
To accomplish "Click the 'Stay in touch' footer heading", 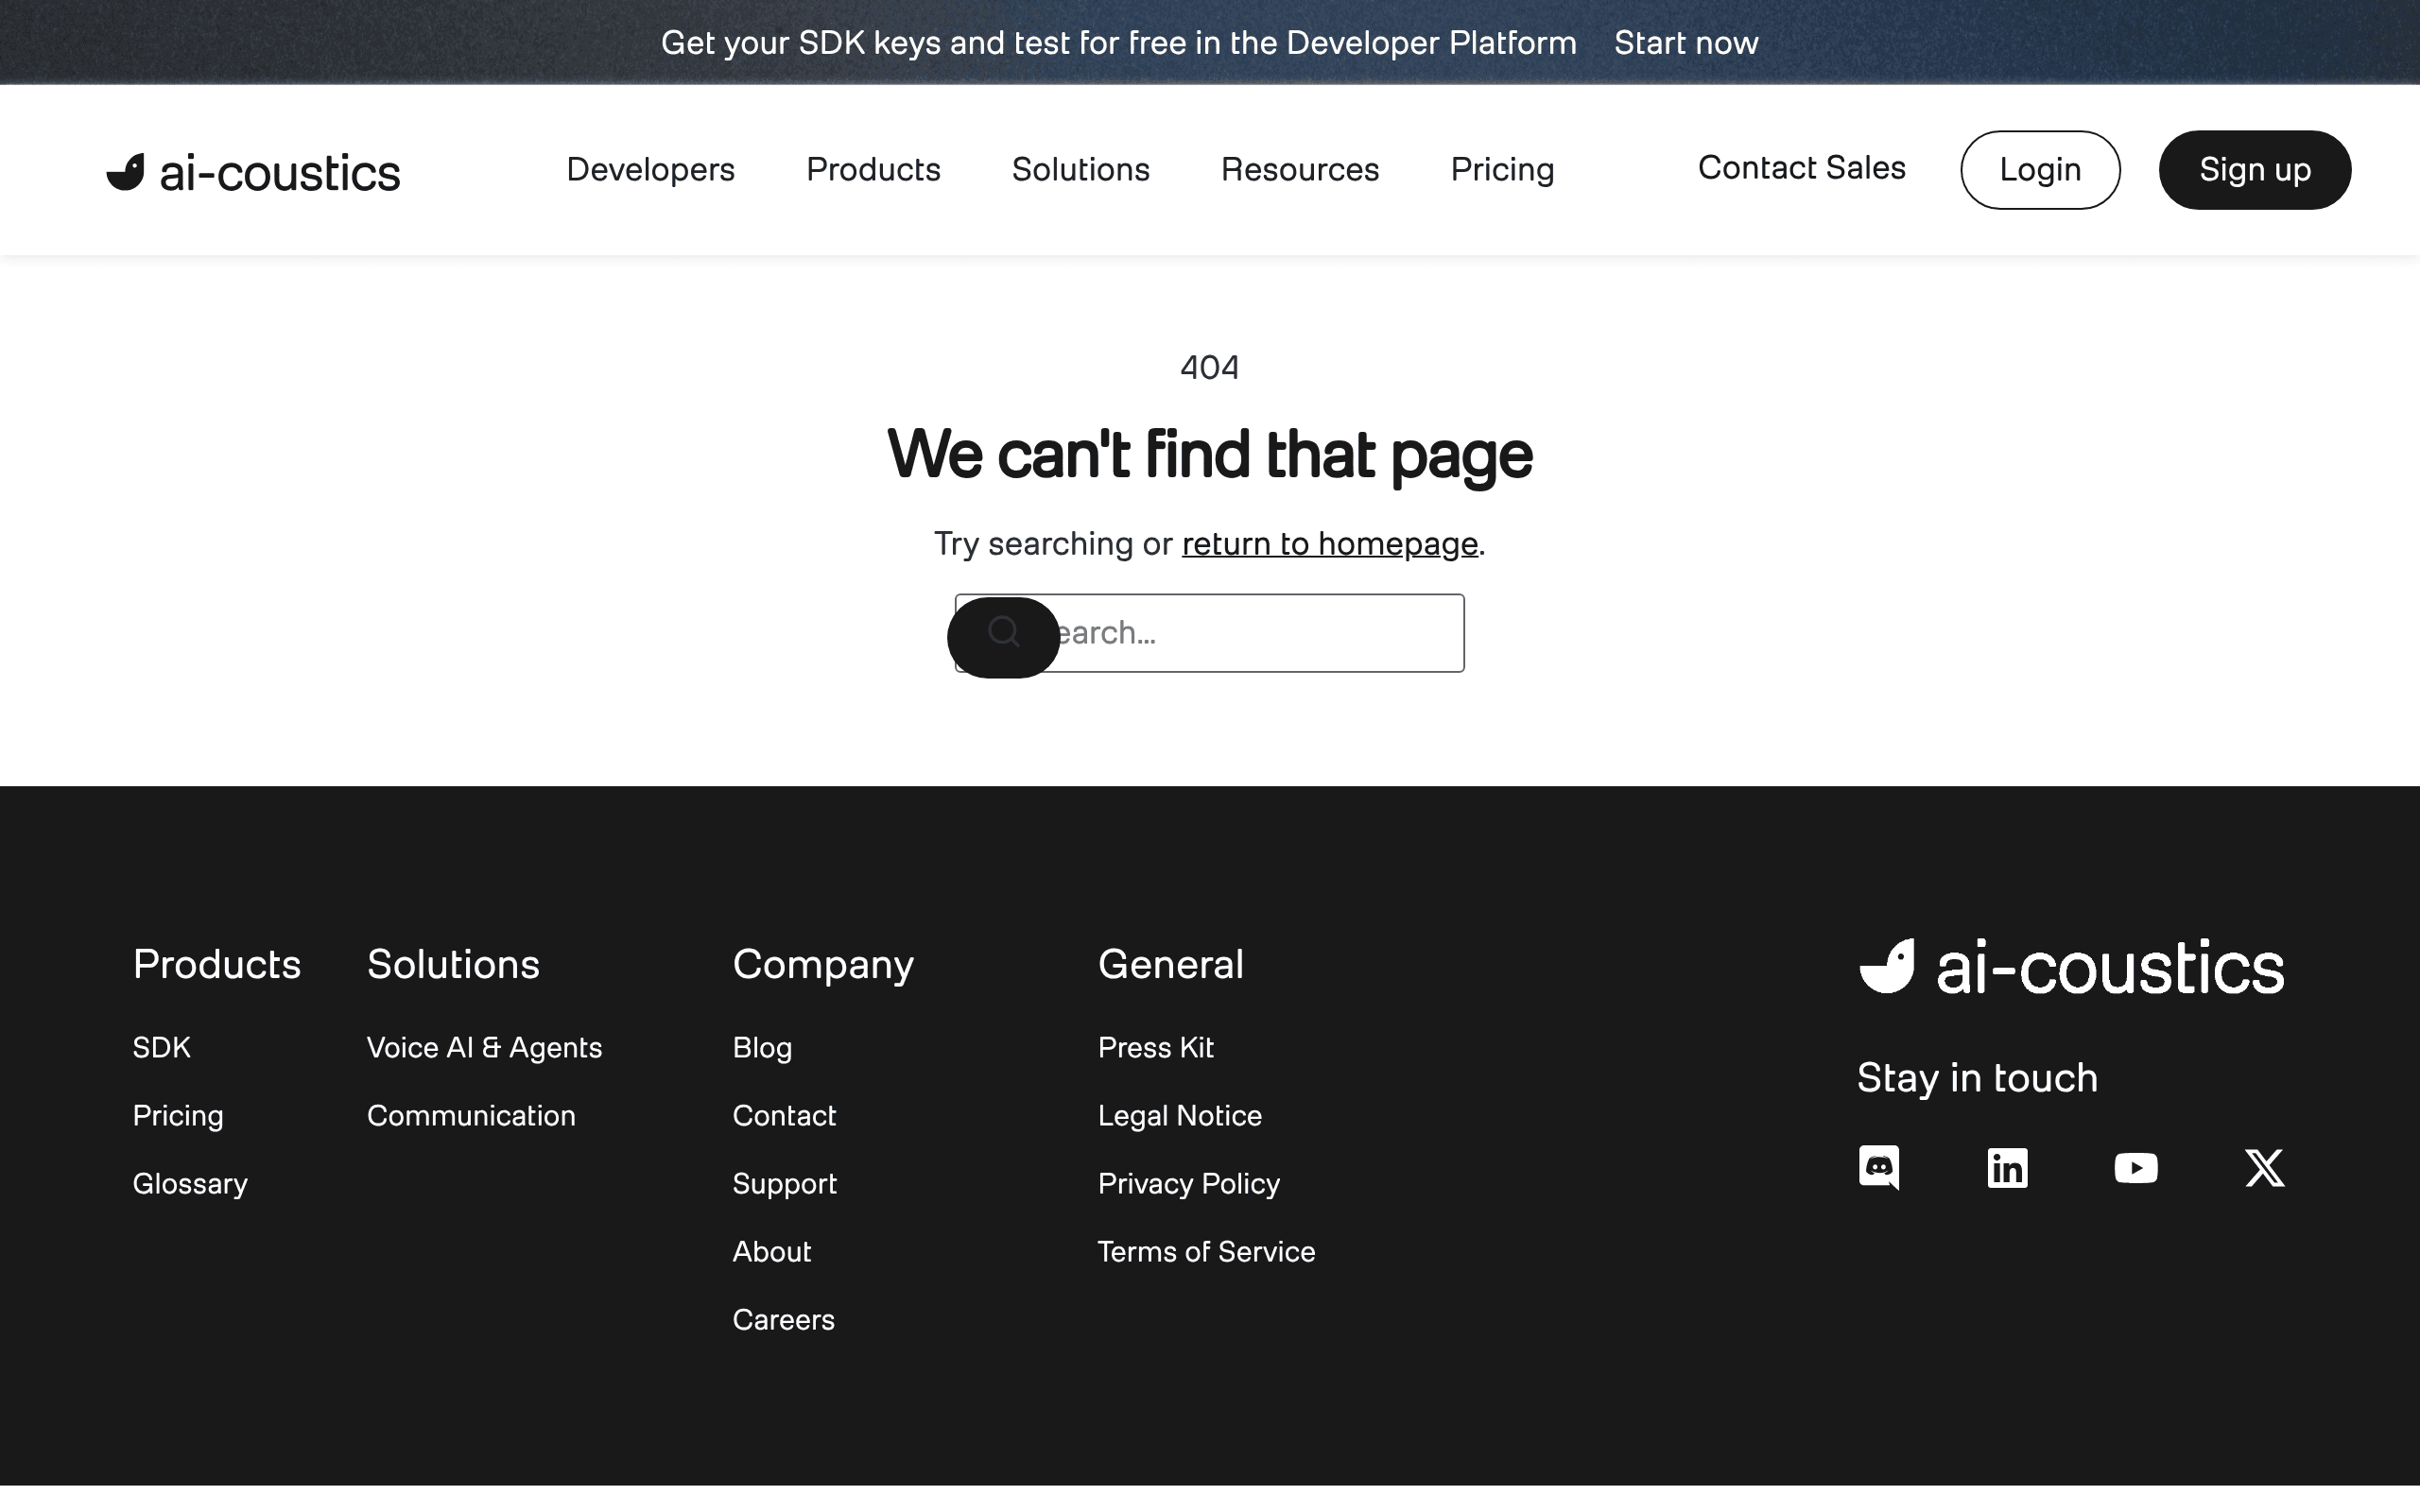I will click(1977, 1078).
